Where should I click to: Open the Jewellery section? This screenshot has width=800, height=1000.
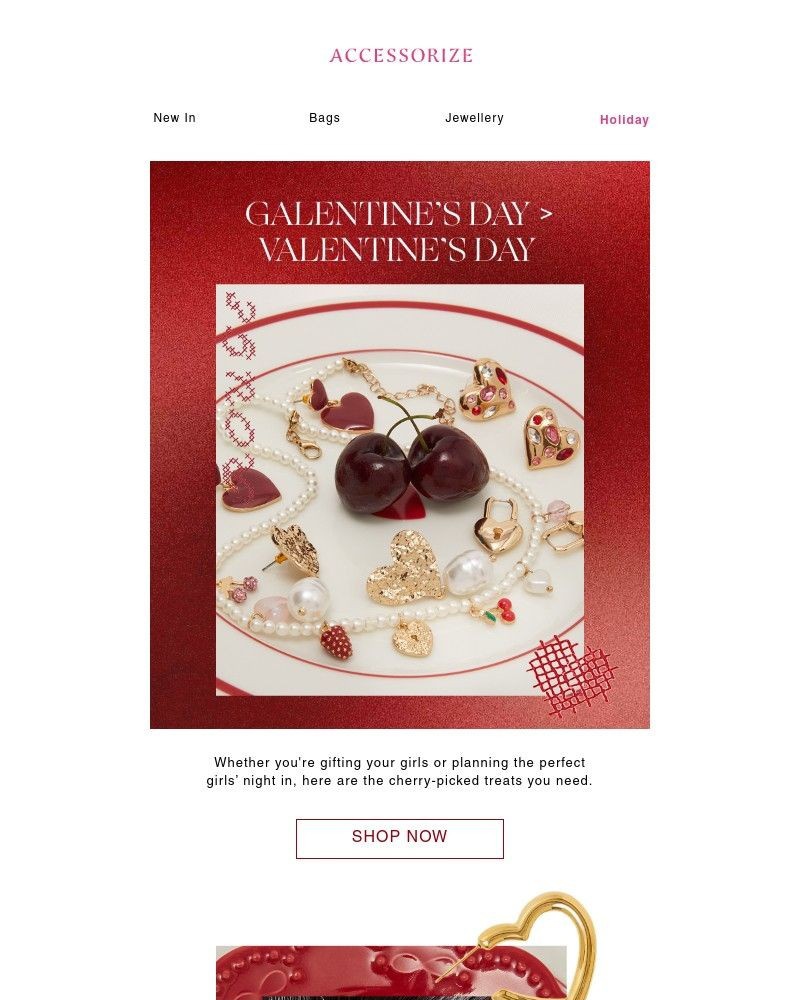[475, 118]
